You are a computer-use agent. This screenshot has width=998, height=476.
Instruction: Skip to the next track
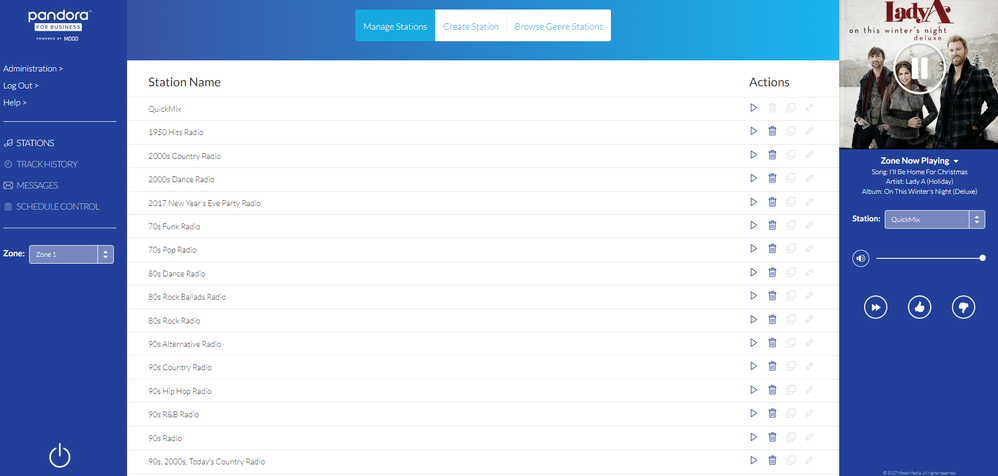[875, 308]
